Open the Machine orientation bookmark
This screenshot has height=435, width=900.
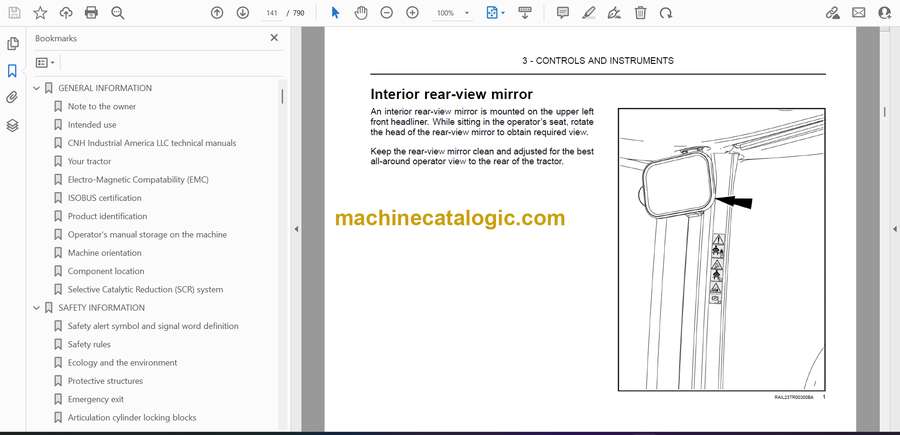click(104, 253)
